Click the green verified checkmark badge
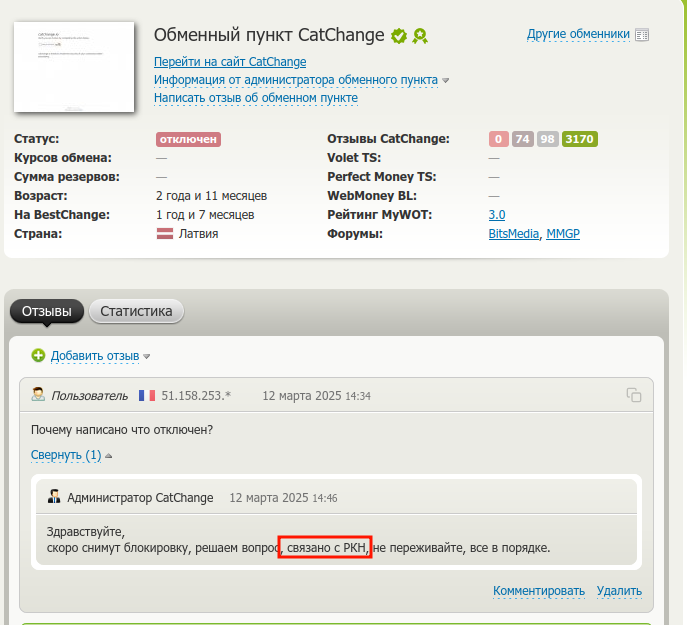 click(399, 36)
